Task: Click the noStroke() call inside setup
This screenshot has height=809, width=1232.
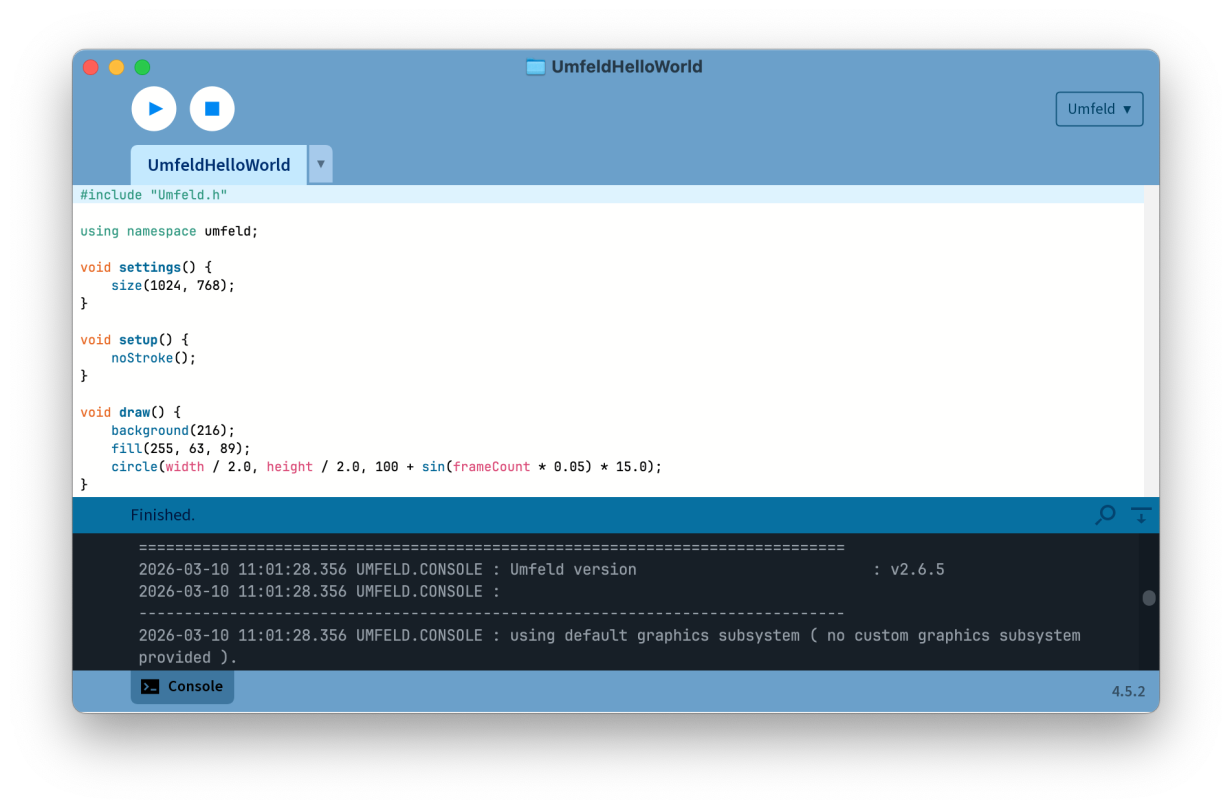Action: (141, 357)
